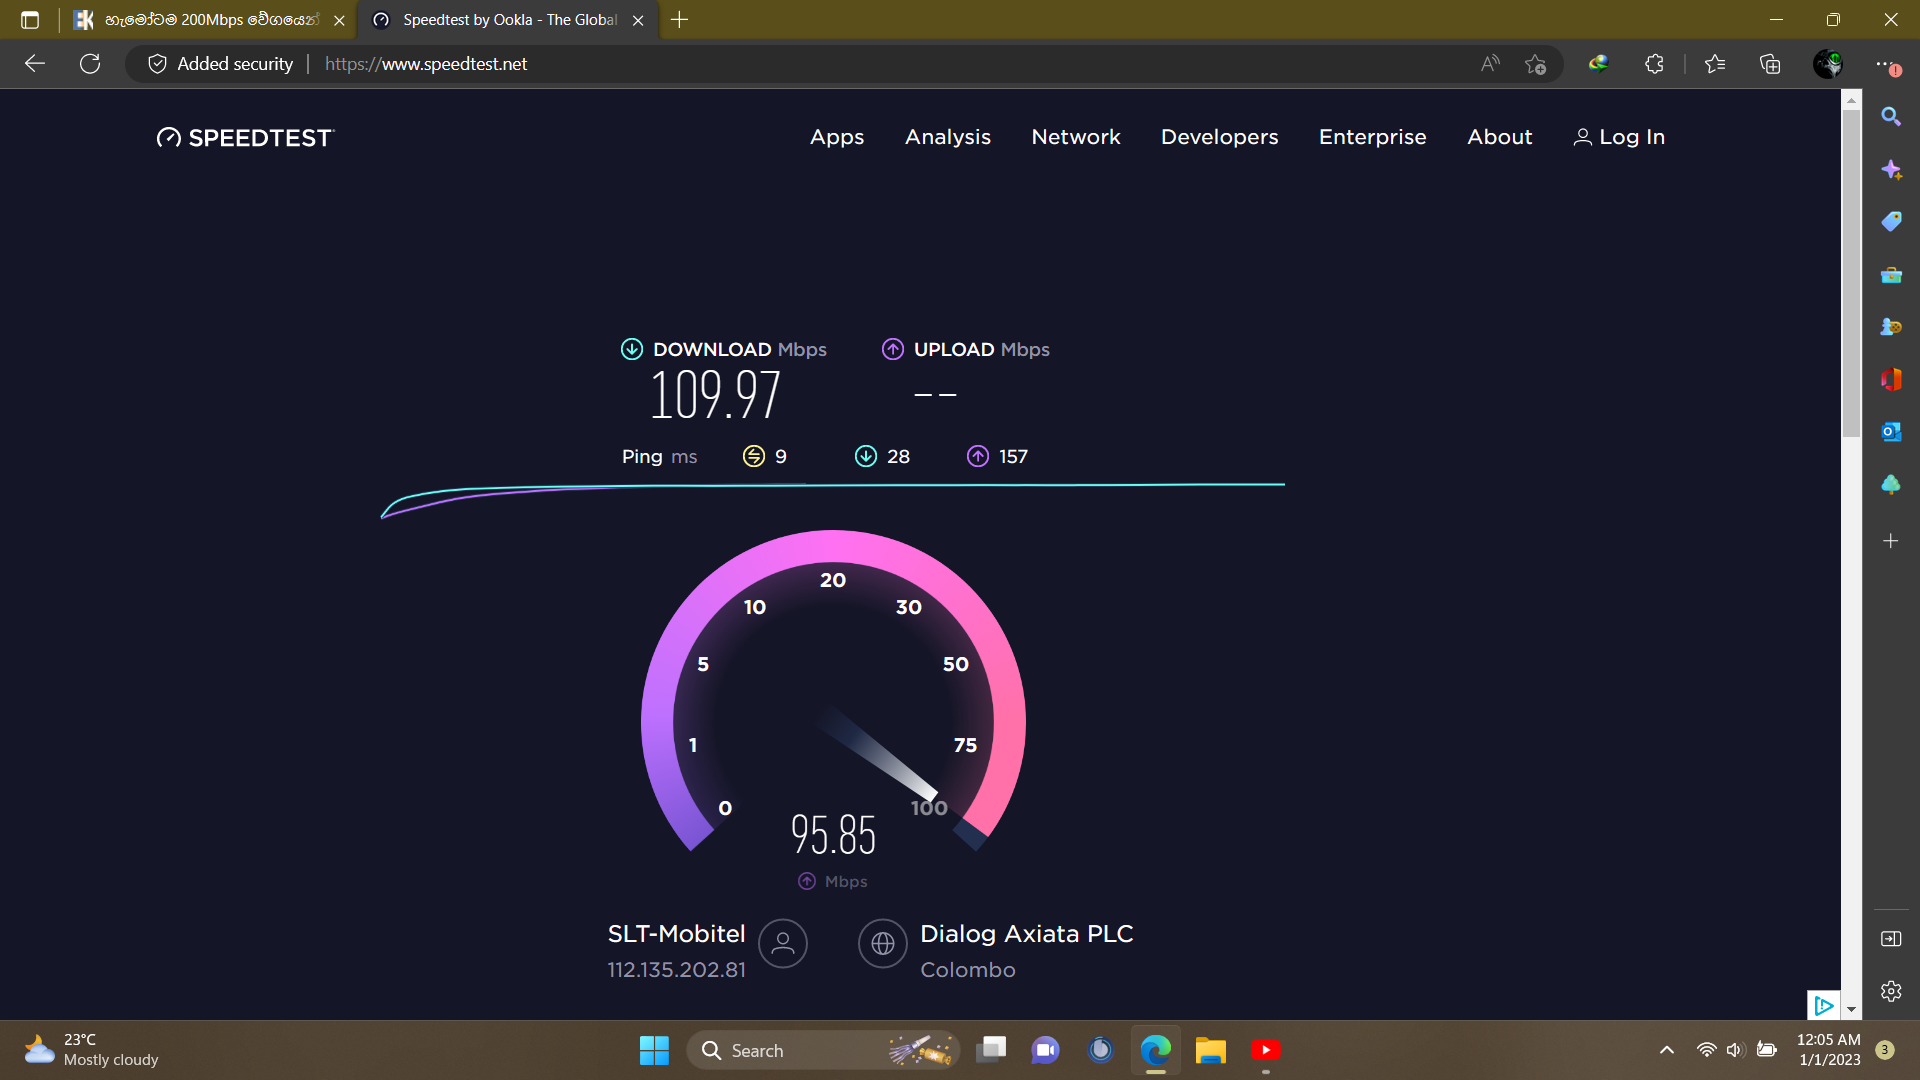The height and width of the screenshot is (1080, 1920).
Task: Open the Collections panel
Action: (1770, 64)
